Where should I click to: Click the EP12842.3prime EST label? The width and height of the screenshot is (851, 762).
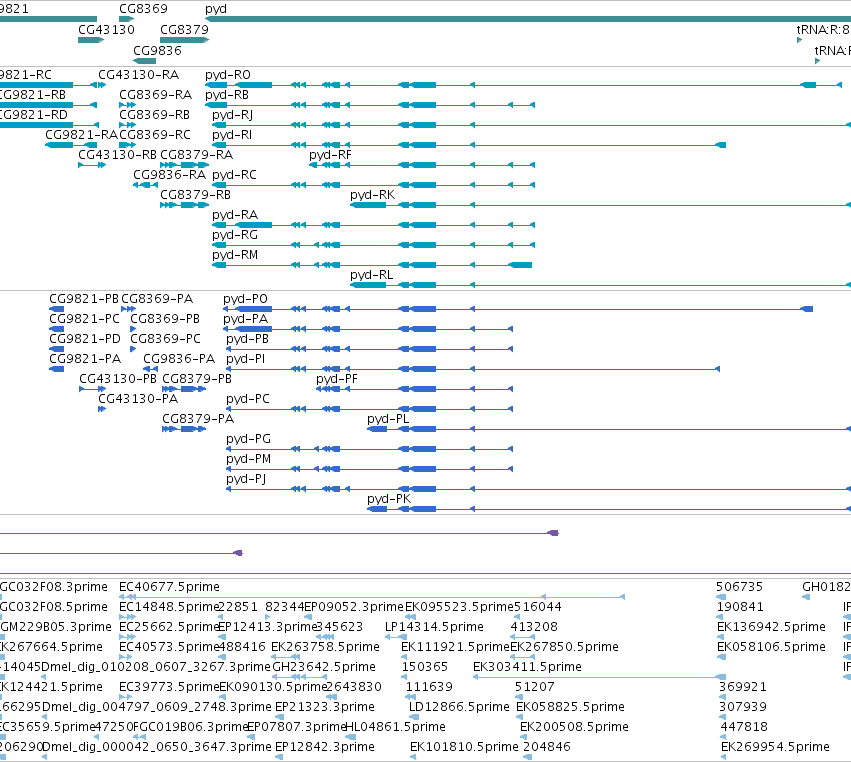pyautogui.click(x=325, y=748)
